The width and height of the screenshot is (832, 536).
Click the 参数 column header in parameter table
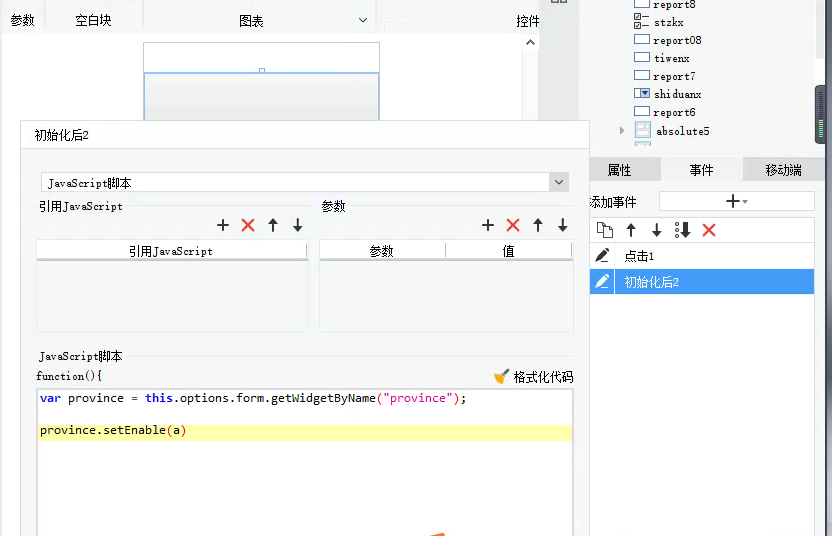point(382,250)
